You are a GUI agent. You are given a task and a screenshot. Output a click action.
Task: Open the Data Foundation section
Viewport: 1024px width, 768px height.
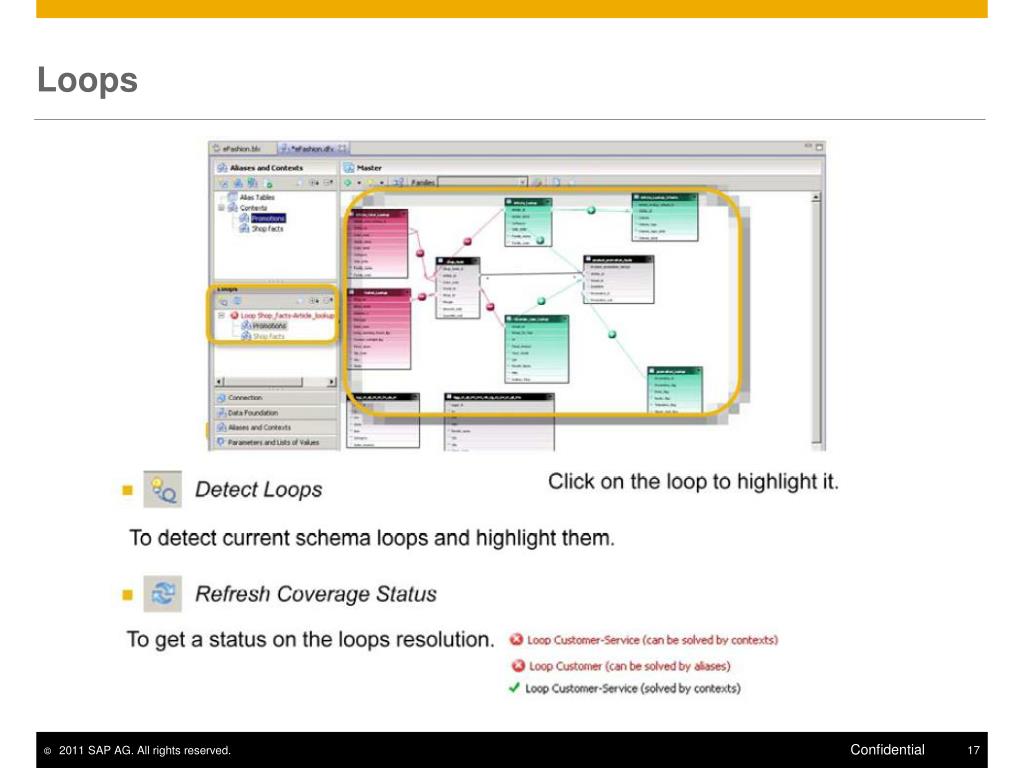click(275, 413)
